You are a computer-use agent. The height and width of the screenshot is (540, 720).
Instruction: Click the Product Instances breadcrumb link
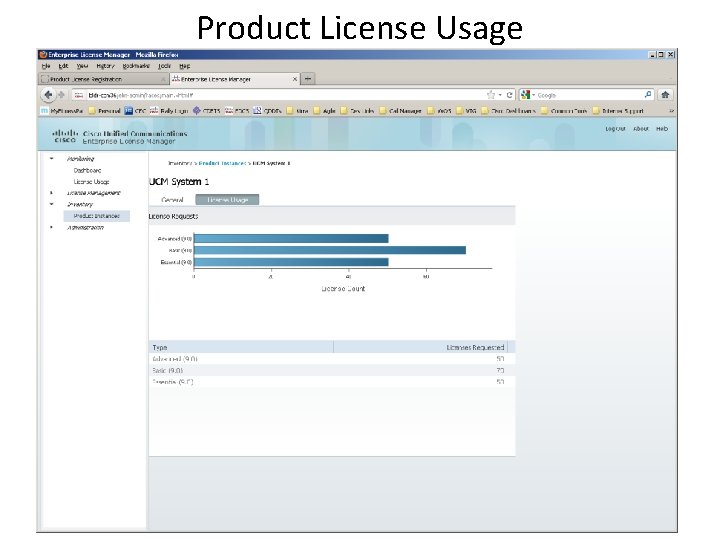point(222,163)
